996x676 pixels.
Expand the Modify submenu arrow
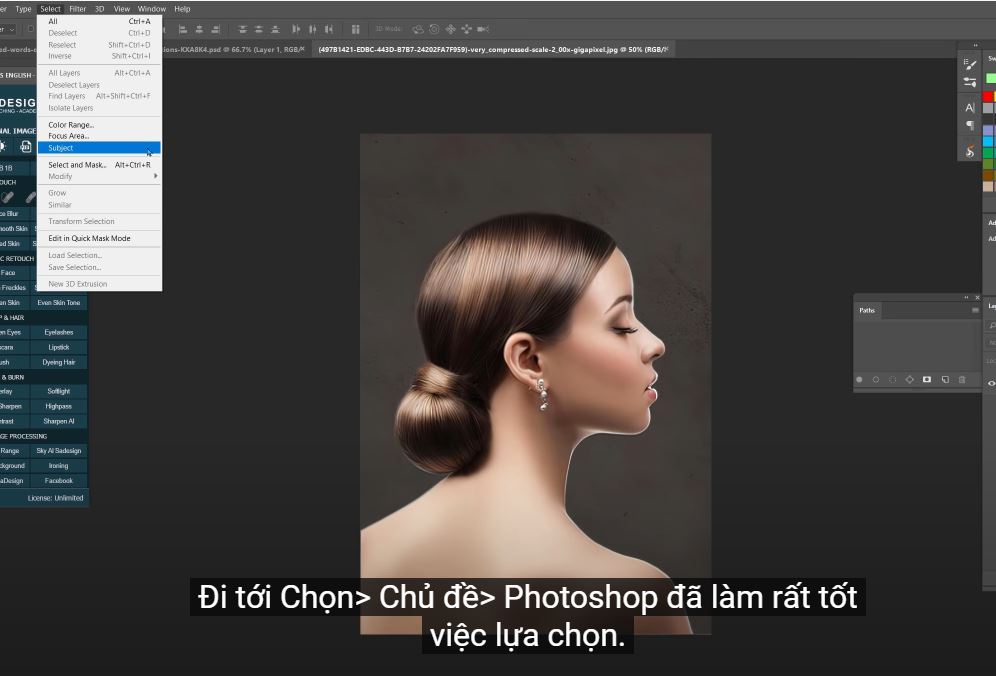155,176
